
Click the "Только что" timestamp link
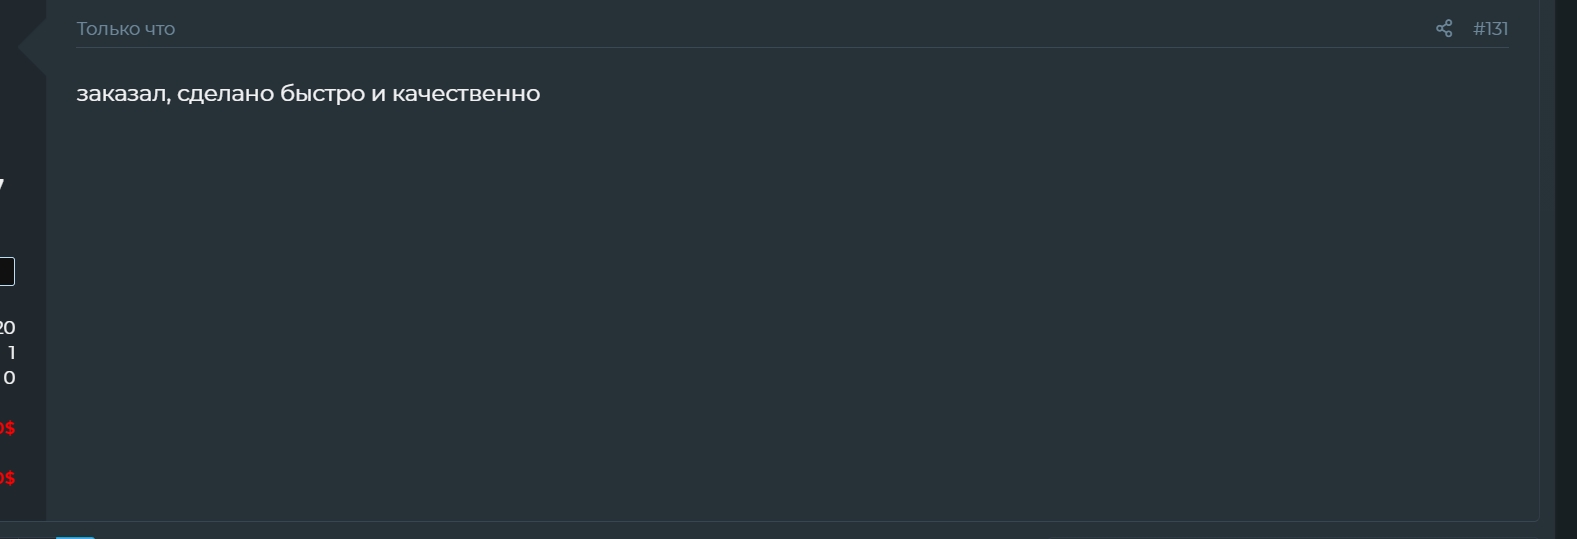126,29
